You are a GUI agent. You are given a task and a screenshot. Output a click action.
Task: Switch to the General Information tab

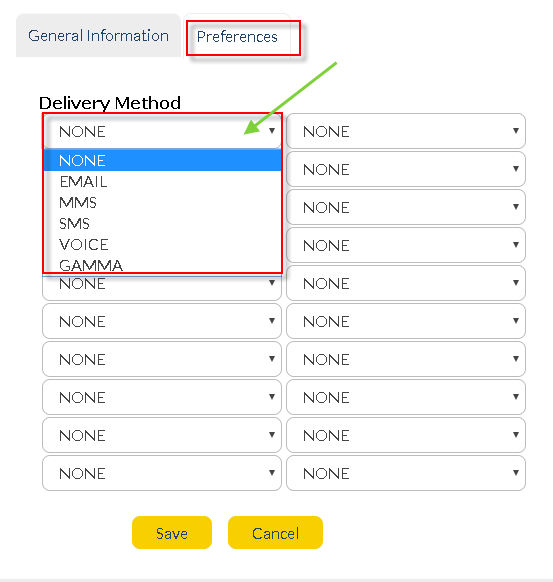[98, 36]
